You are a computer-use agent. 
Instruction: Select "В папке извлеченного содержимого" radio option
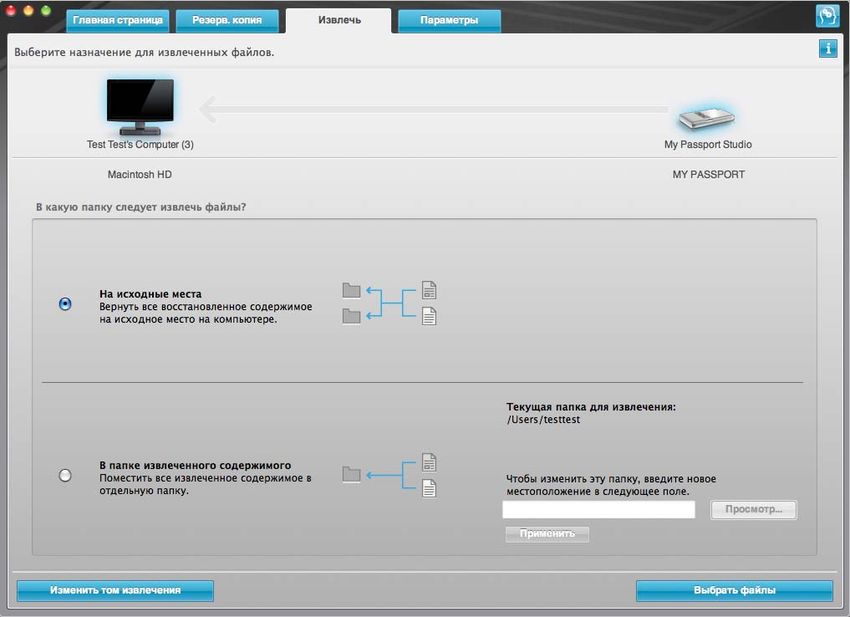(x=66, y=476)
